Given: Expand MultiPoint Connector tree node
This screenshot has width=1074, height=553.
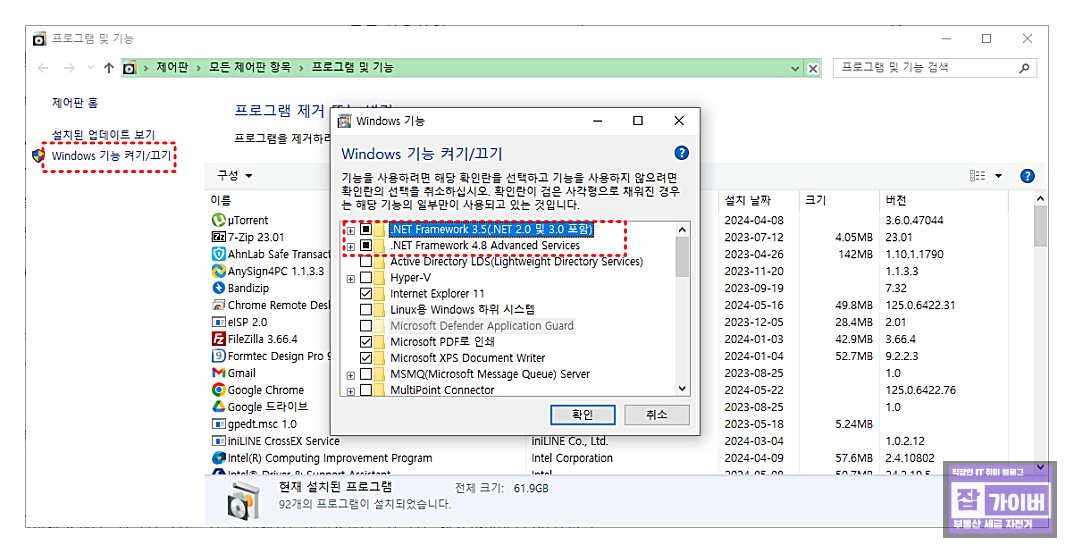Looking at the screenshot, I should (x=351, y=391).
